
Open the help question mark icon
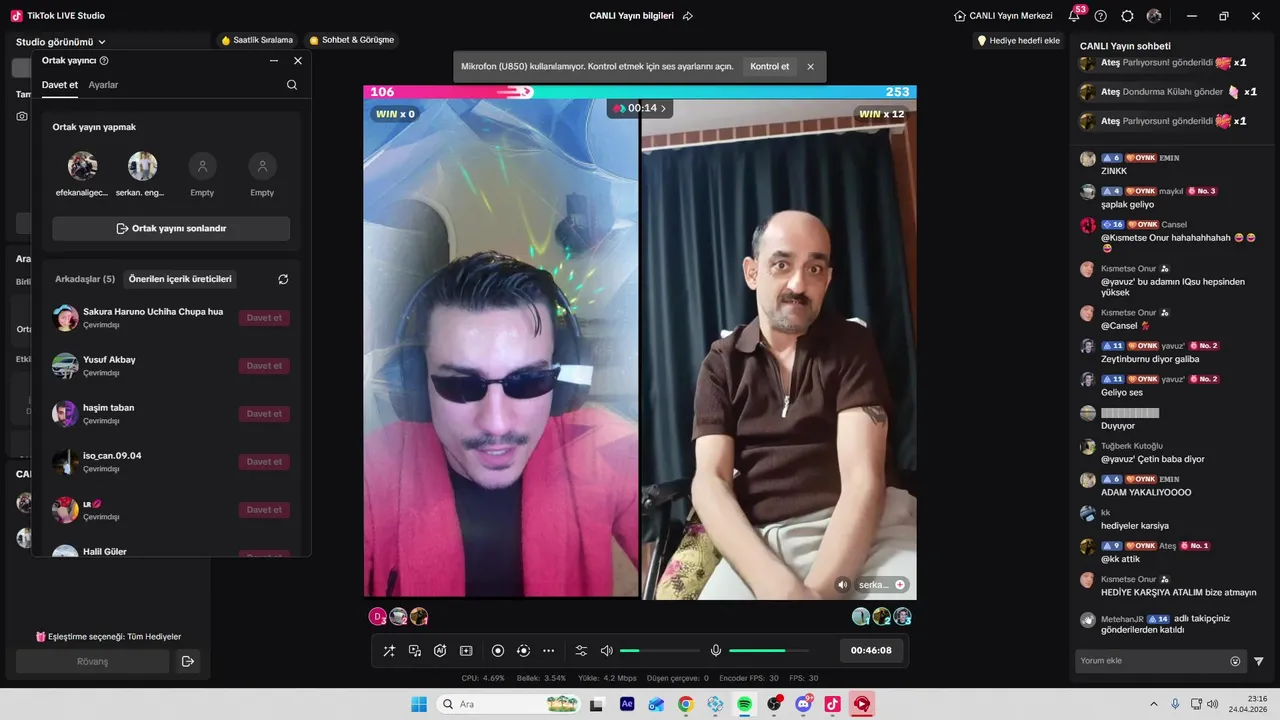[1101, 16]
